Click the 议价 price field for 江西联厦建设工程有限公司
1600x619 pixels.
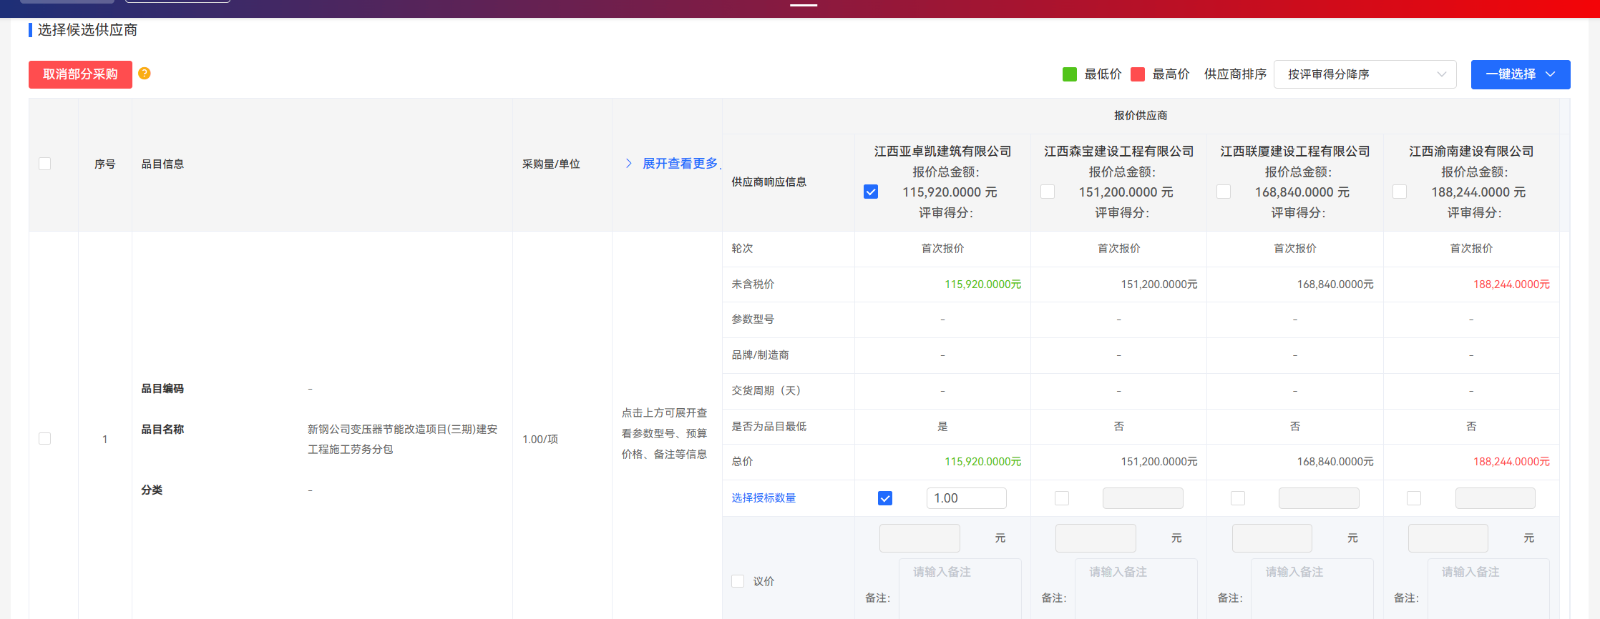[1272, 538]
